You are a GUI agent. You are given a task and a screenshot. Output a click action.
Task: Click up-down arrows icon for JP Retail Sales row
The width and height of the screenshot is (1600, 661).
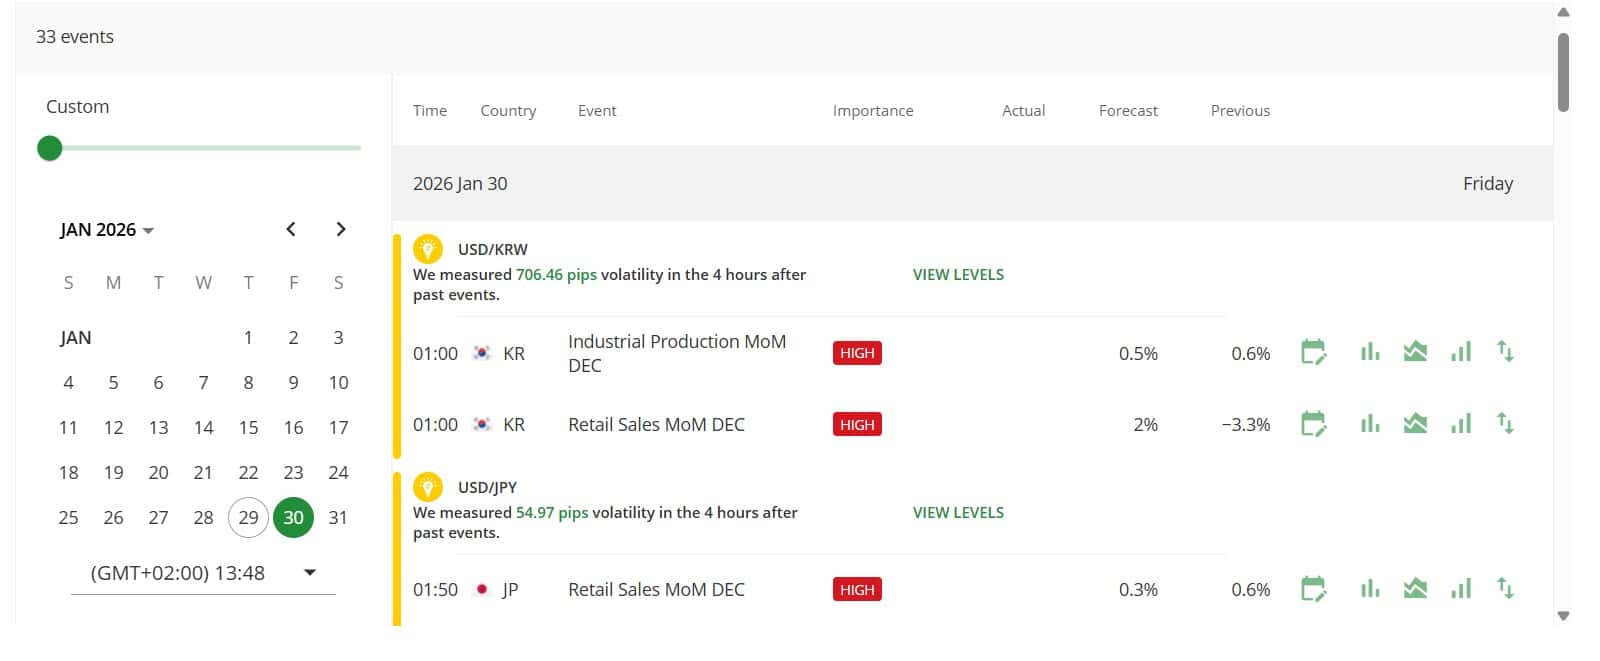click(1505, 589)
